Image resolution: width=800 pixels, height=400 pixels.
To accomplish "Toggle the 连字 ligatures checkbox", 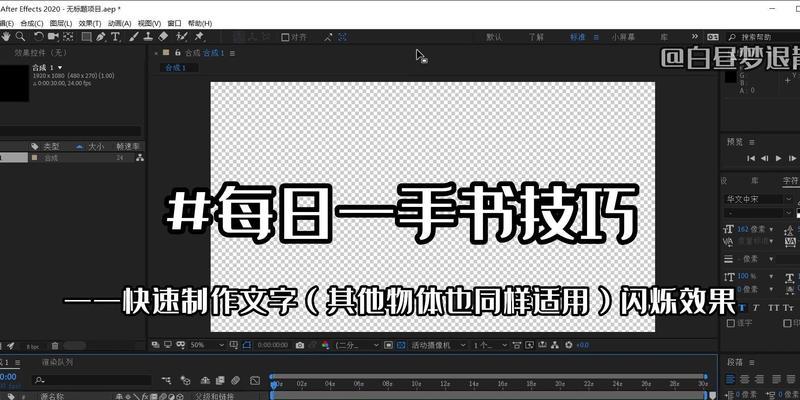I will click(x=731, y=323).
